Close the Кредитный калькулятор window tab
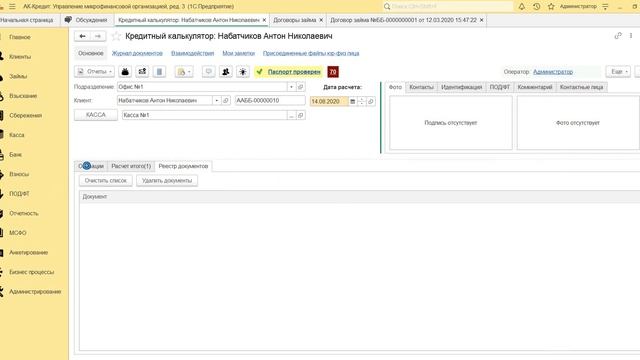Viewport: 640px width, 360px height. 264,20
